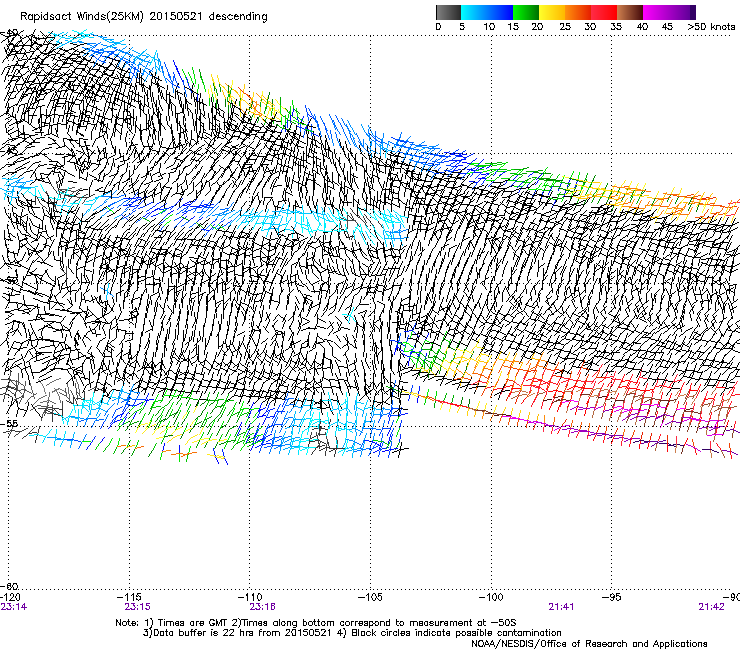Viewport: 740px width, 650px height.
Task: Click the 'Data buffer is 22 hrs' note
Action: click(x=352, y=633)
